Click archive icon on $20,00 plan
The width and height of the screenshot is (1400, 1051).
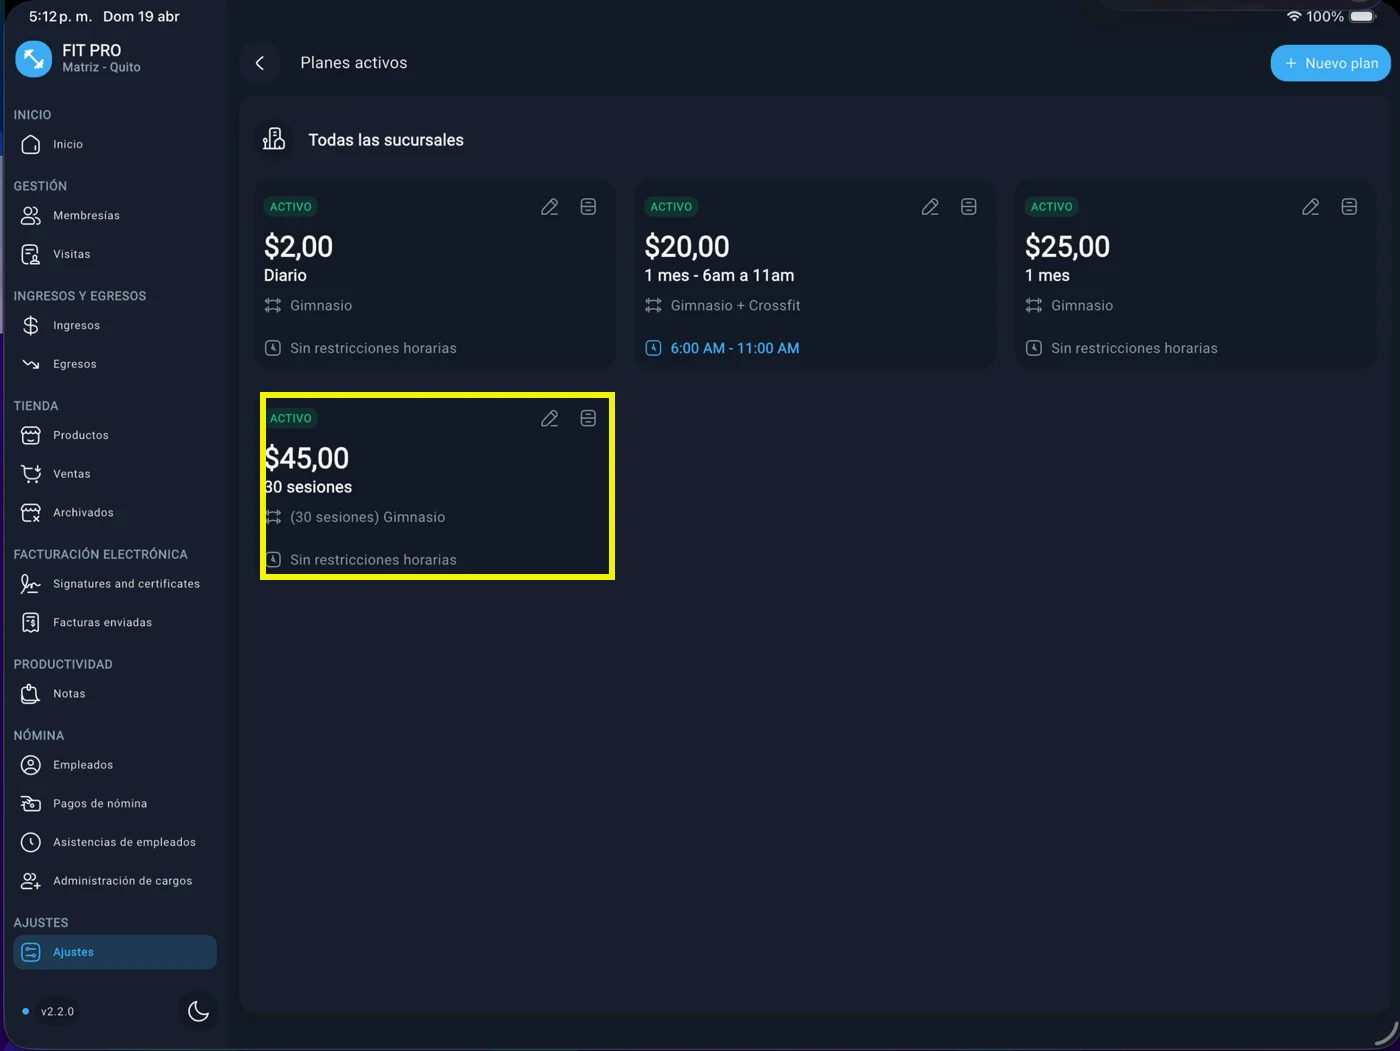[x=968, y=207]
